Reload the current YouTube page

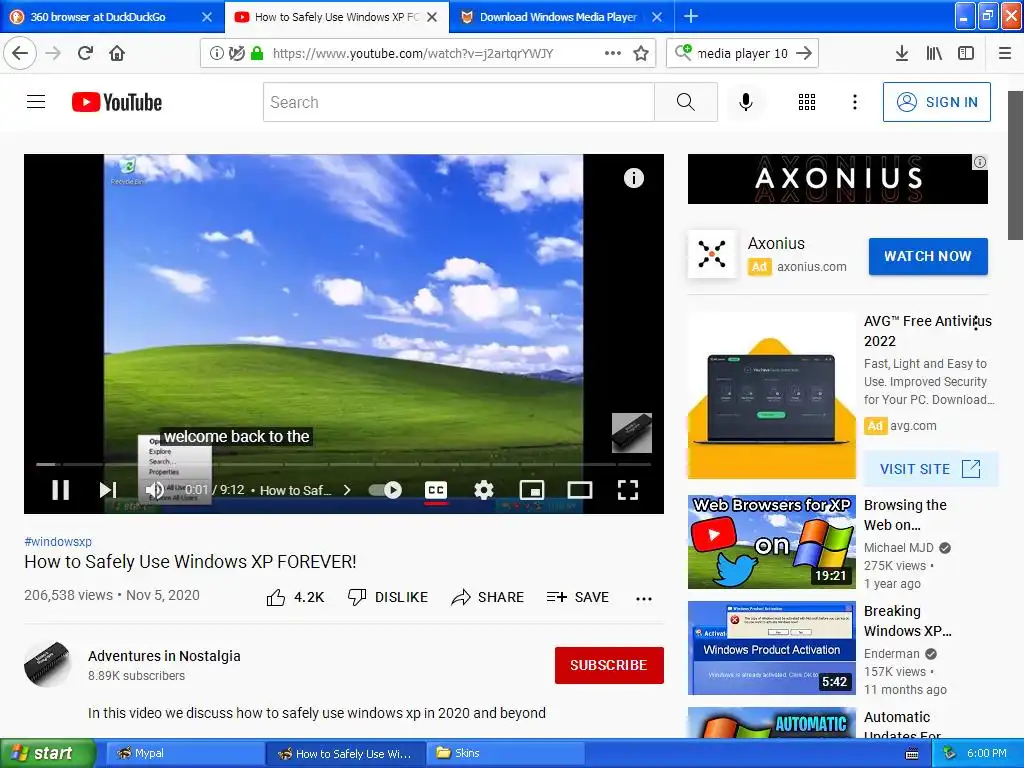click(x=86, y=53)
